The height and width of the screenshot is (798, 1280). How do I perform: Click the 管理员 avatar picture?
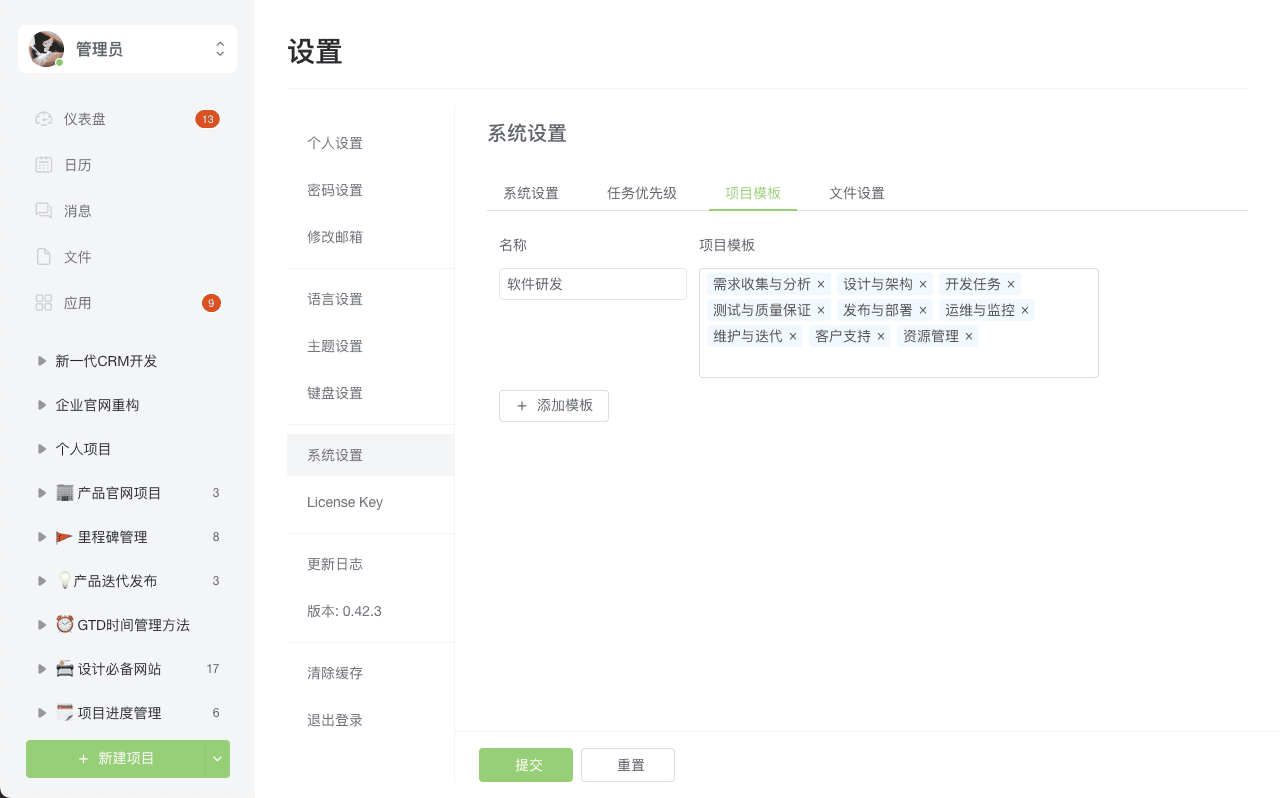[45, 48]
